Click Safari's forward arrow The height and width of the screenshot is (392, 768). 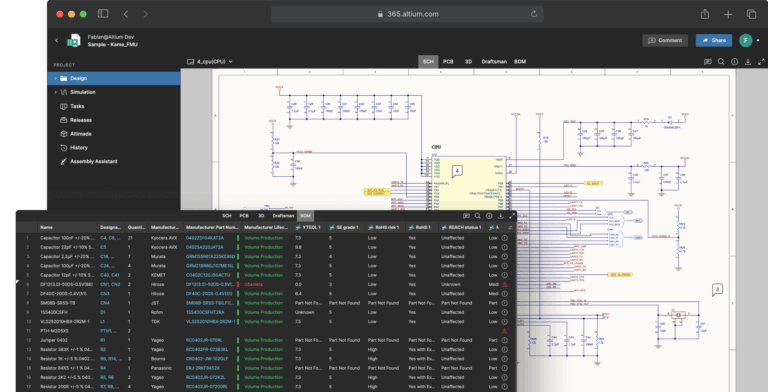coord(145,14)
